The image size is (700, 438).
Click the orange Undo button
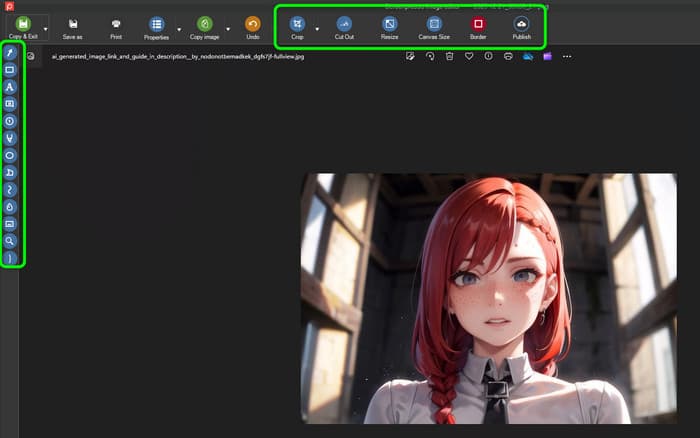(253, 28)
